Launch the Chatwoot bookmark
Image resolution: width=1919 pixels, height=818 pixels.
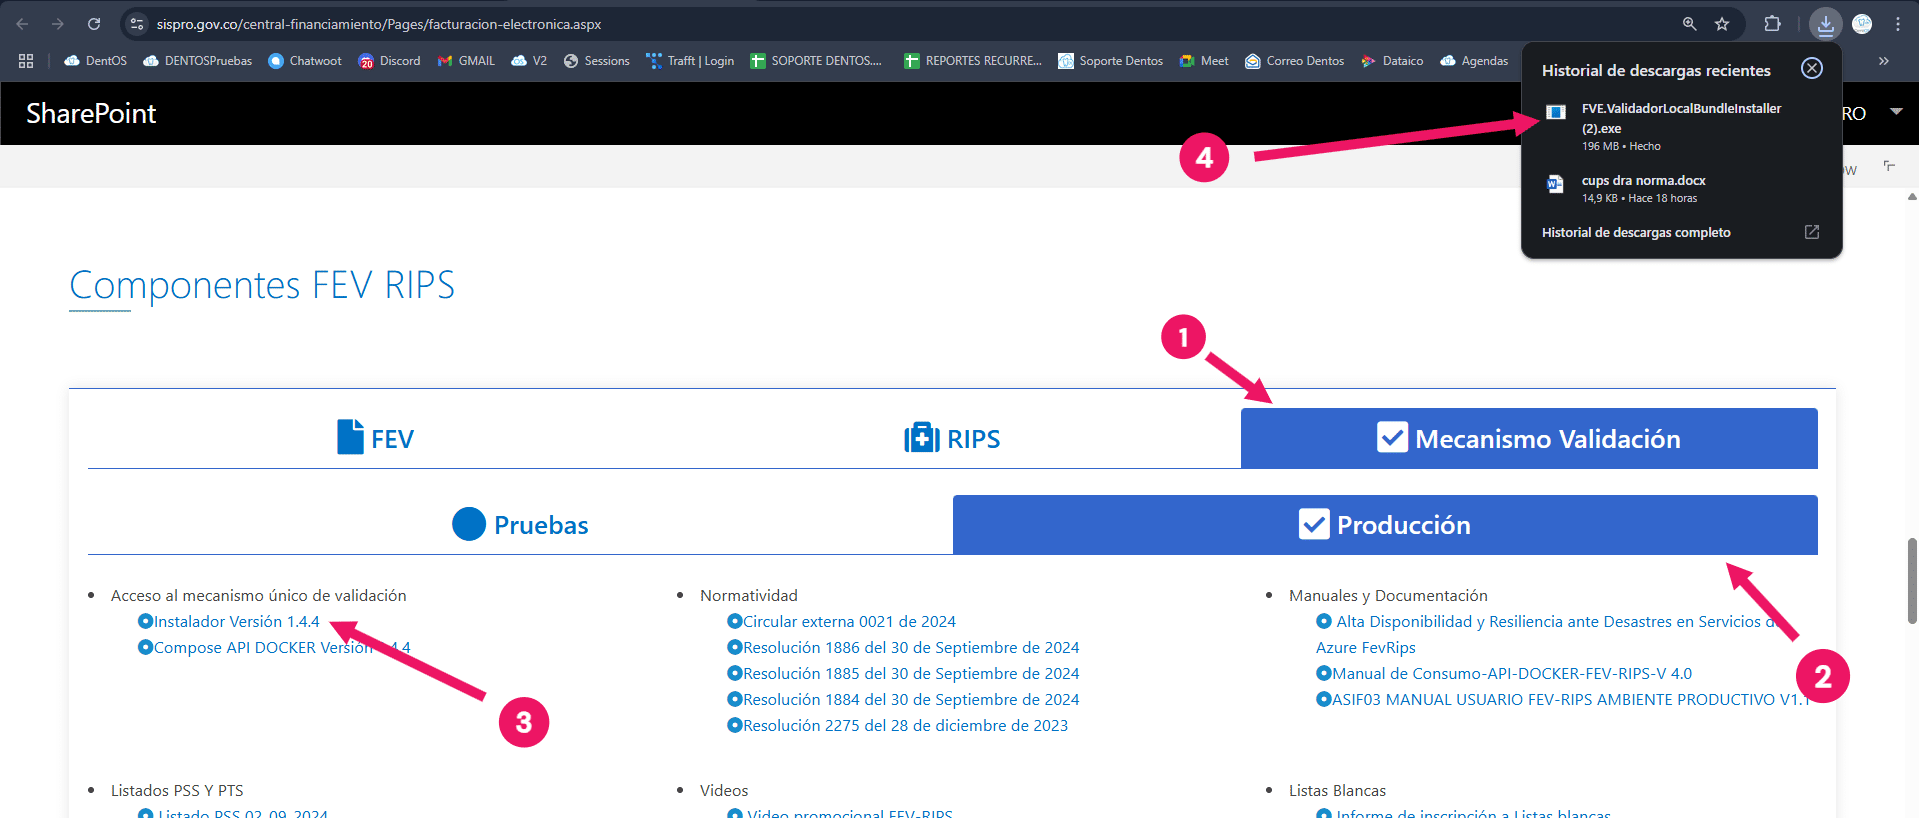coord(305,61)
